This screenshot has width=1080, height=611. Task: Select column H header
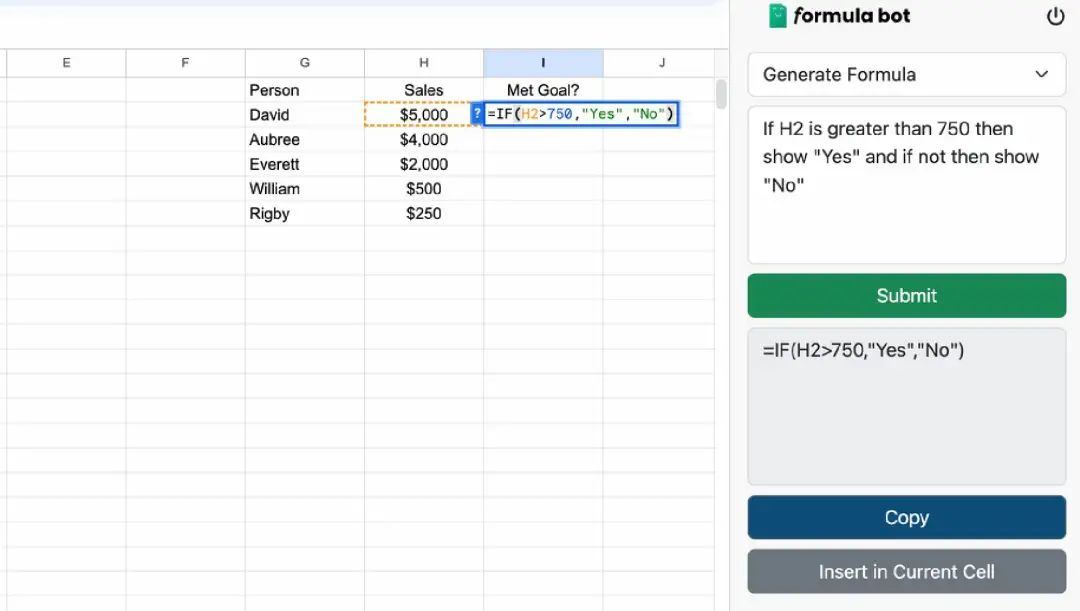424,63
